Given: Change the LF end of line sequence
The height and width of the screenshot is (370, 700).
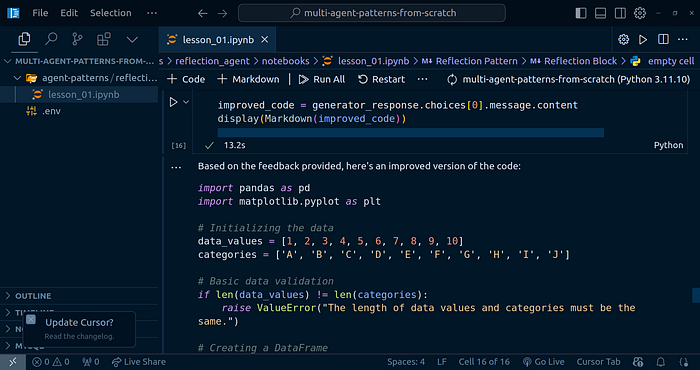Looking at the screenshot, I should [442, 362].
